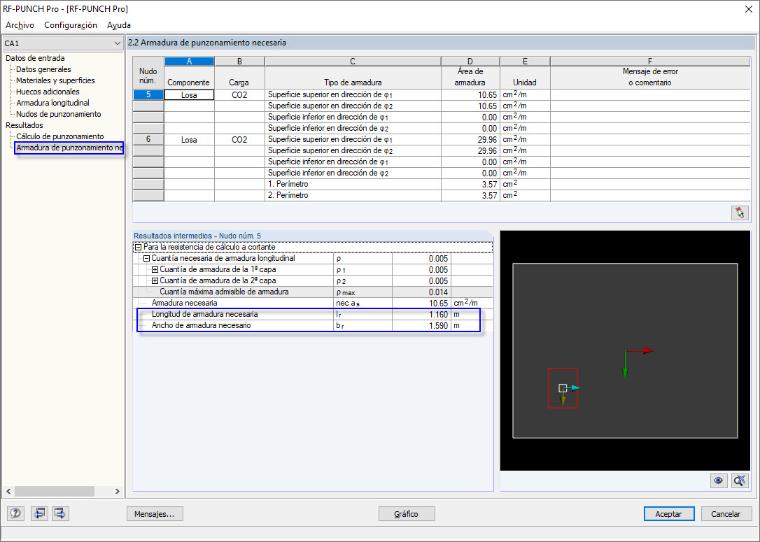This screenshot has width=760, height=542.
Task: Select 'Armadura de punzonamiento' tree item
Action: 69,148
